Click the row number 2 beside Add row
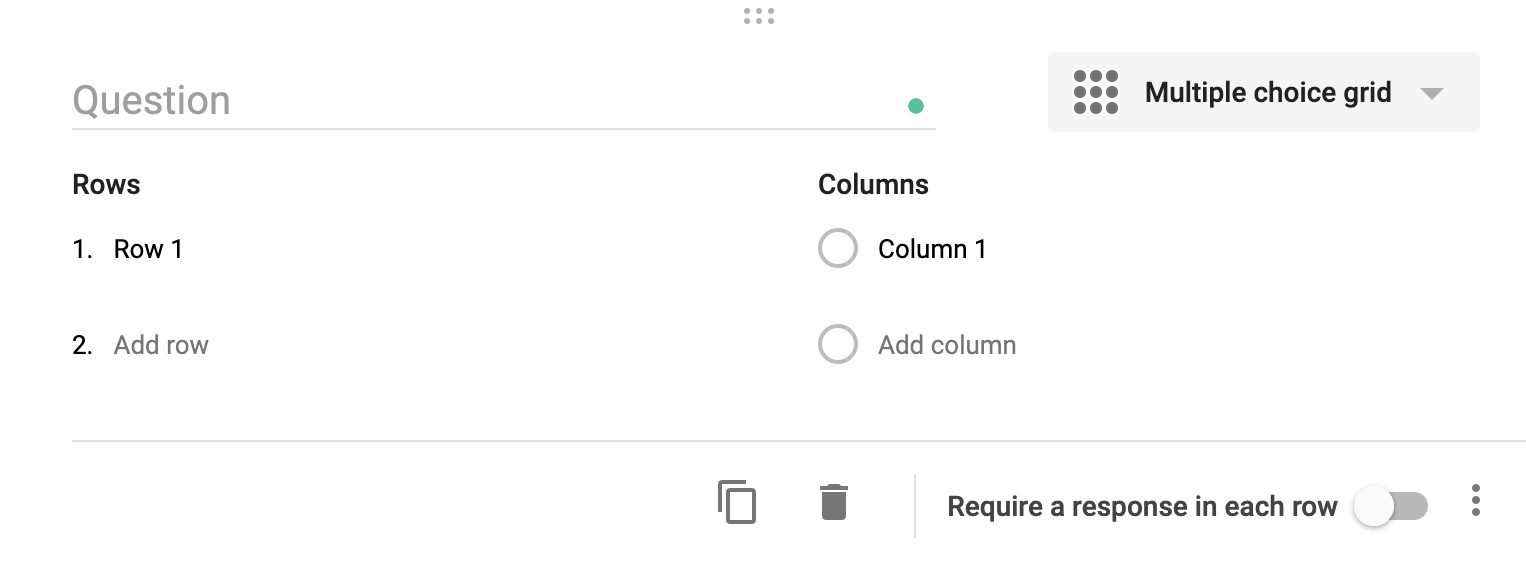This screenshot has height=566, width=1526. point(82,345)
